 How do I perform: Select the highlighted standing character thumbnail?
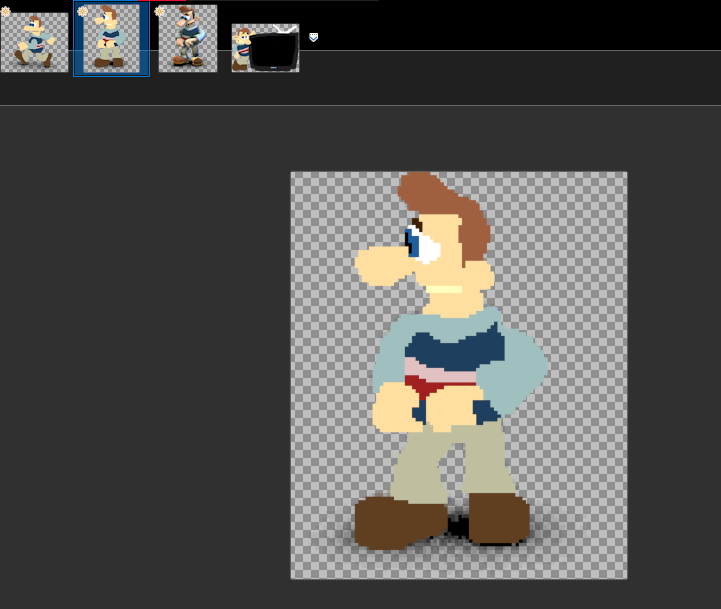pyautogui.click(x=111, y=39)
